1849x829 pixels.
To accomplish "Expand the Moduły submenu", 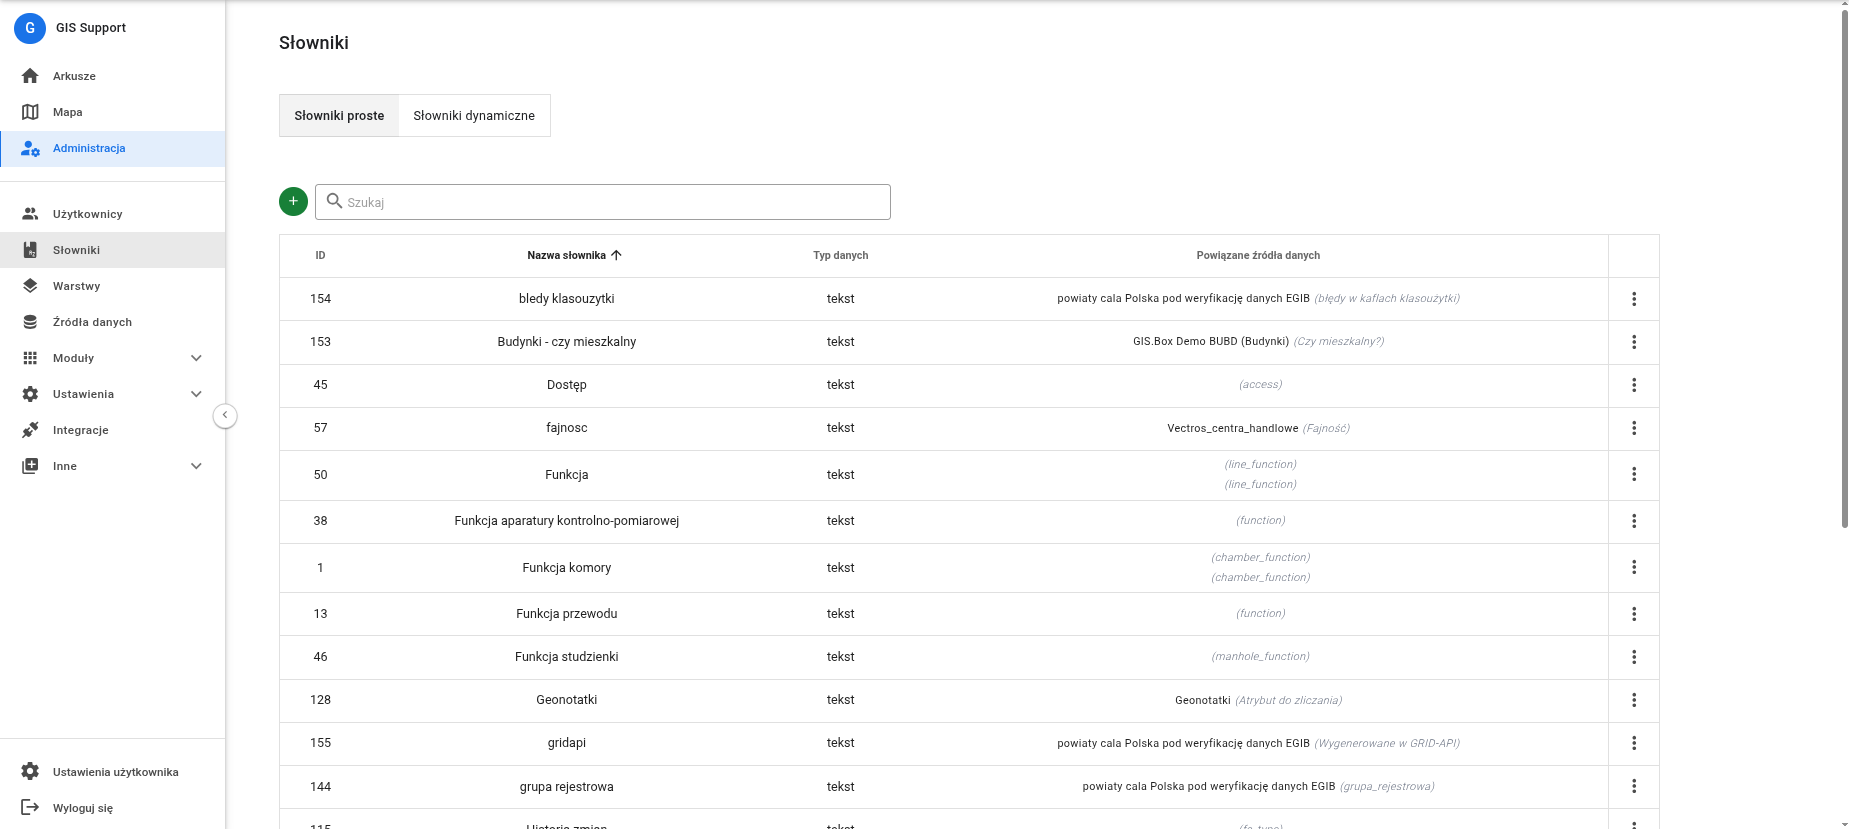I will tap(196, 358).
